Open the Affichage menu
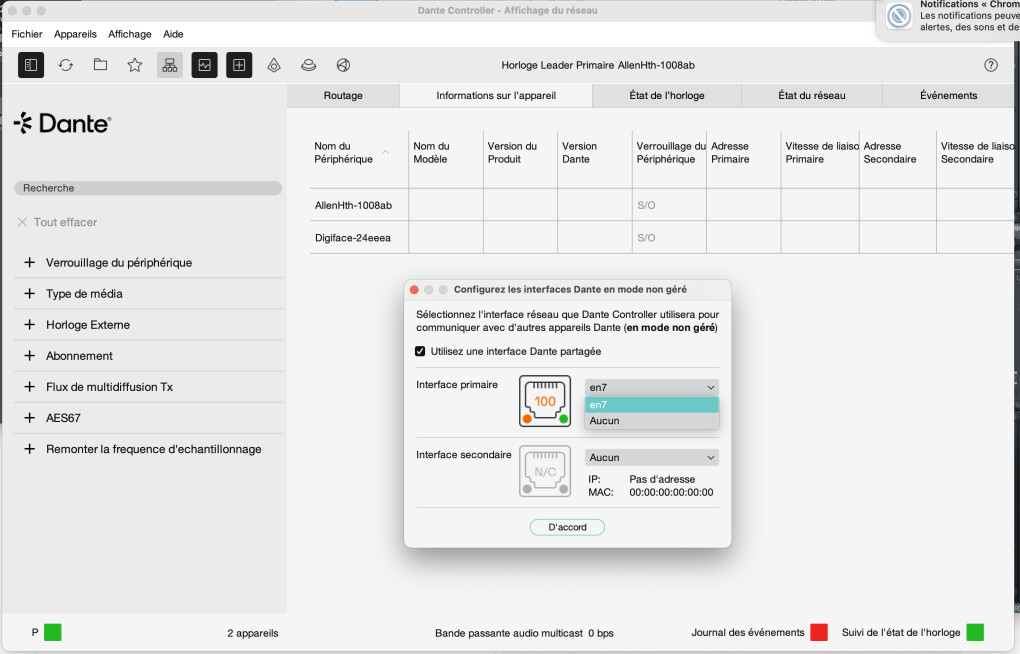Image resolution: width=1020 pixels, height=654 pixels. click(129, 34)
